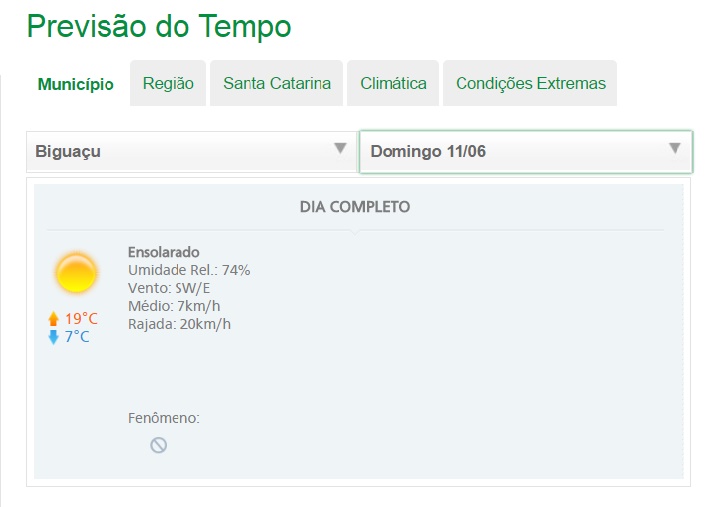
Task: Open the Domingo 11/06 date dropdown
Action: [526, 151]
